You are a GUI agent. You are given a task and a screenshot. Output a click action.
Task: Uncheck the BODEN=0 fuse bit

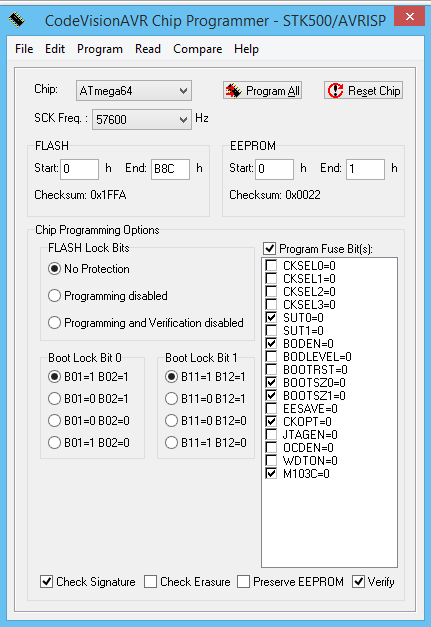click(271, 343)
